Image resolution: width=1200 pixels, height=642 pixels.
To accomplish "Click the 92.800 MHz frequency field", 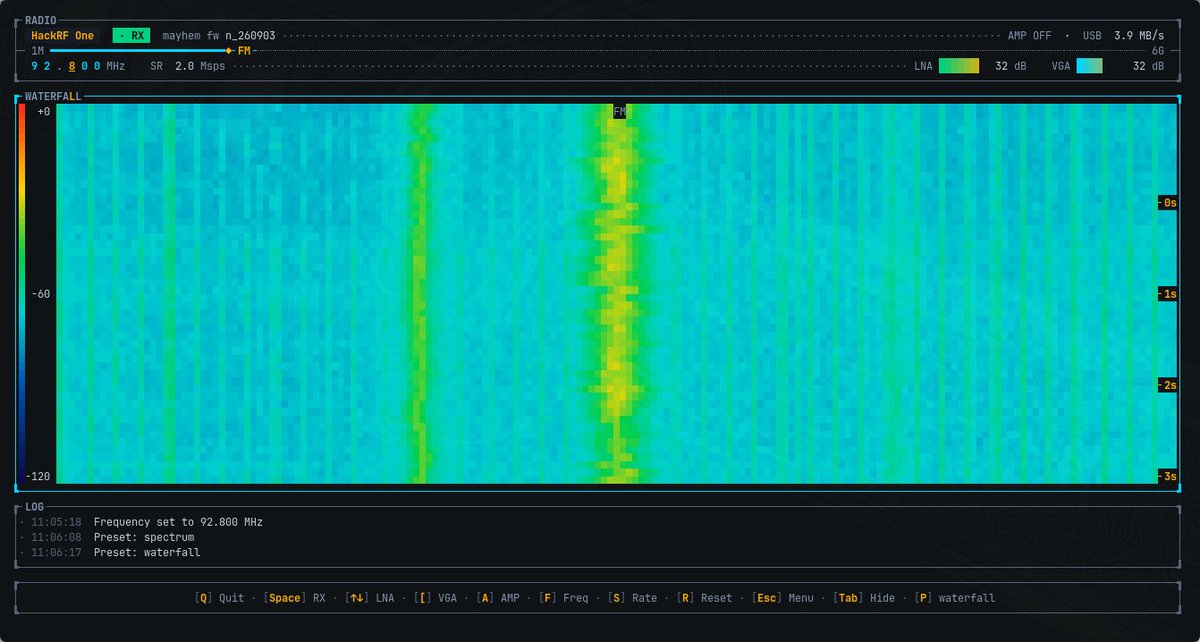I will pyautogui.click(x=78, y=66).
